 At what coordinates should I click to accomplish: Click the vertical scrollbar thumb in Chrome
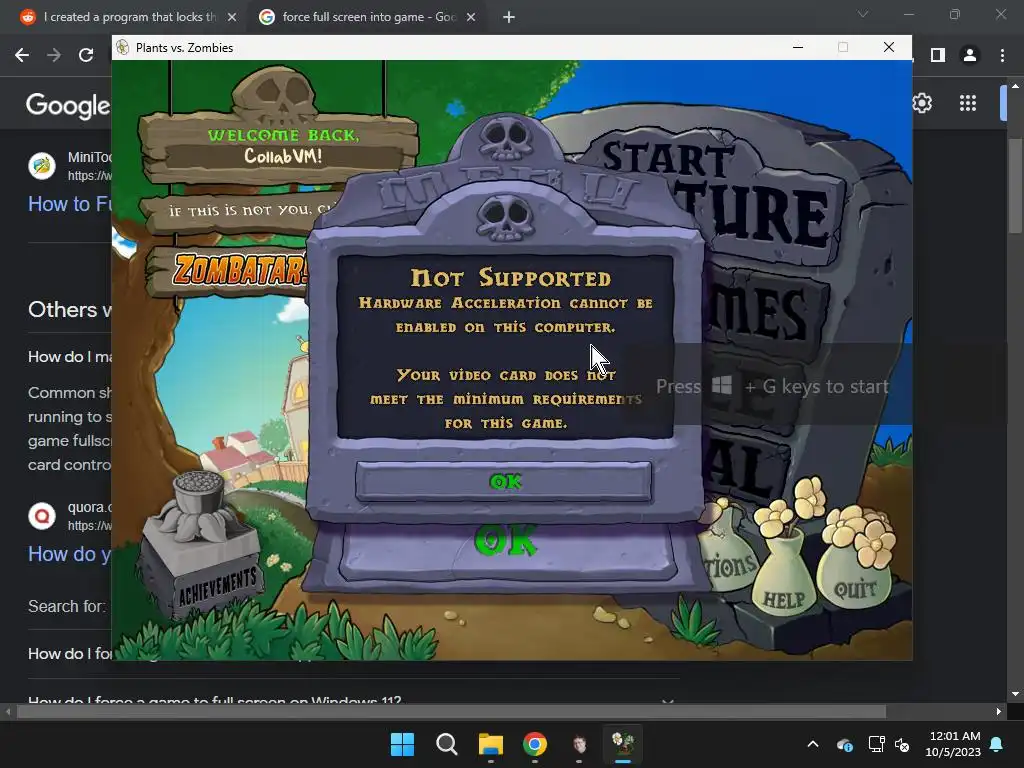1015,185
